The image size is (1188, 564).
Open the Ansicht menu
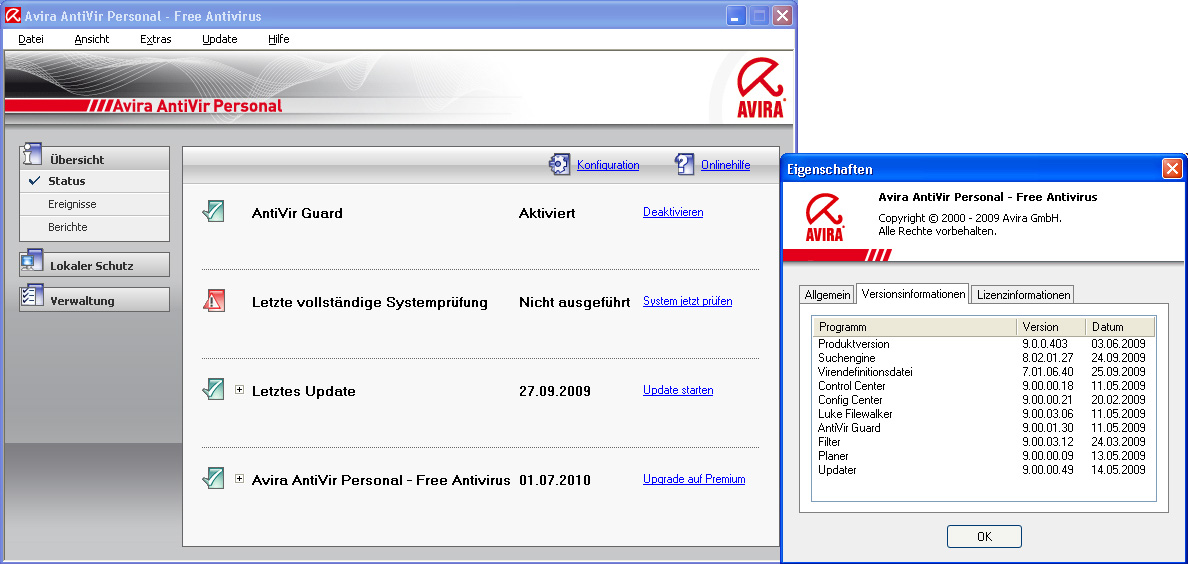92,39
